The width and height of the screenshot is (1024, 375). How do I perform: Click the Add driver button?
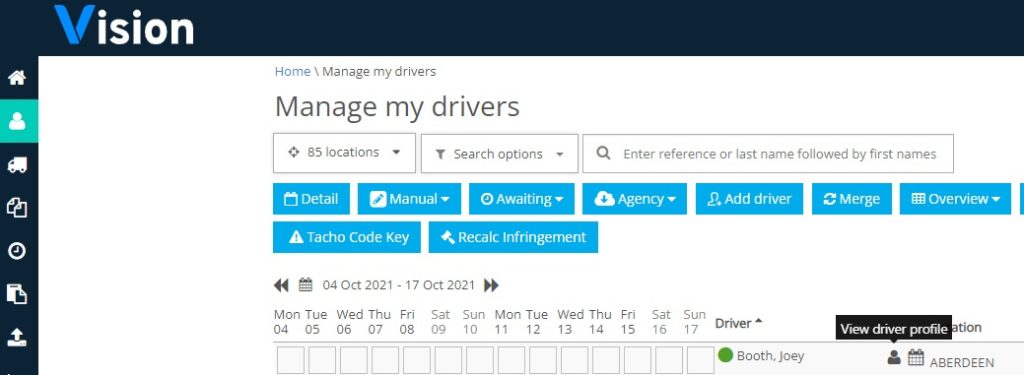click(x=750, y=199)
